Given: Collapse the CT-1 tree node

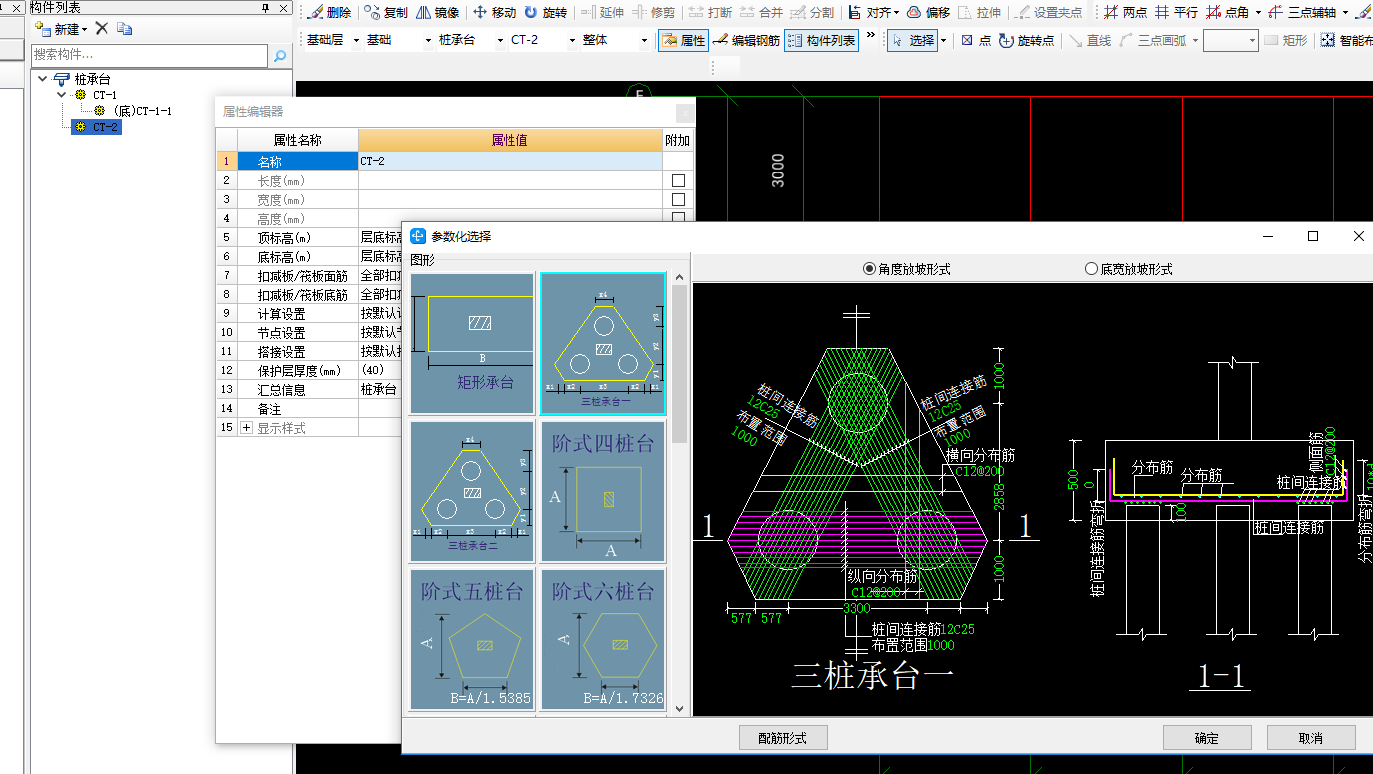Looking at the screenshot, I should click(x=62, y=95).
